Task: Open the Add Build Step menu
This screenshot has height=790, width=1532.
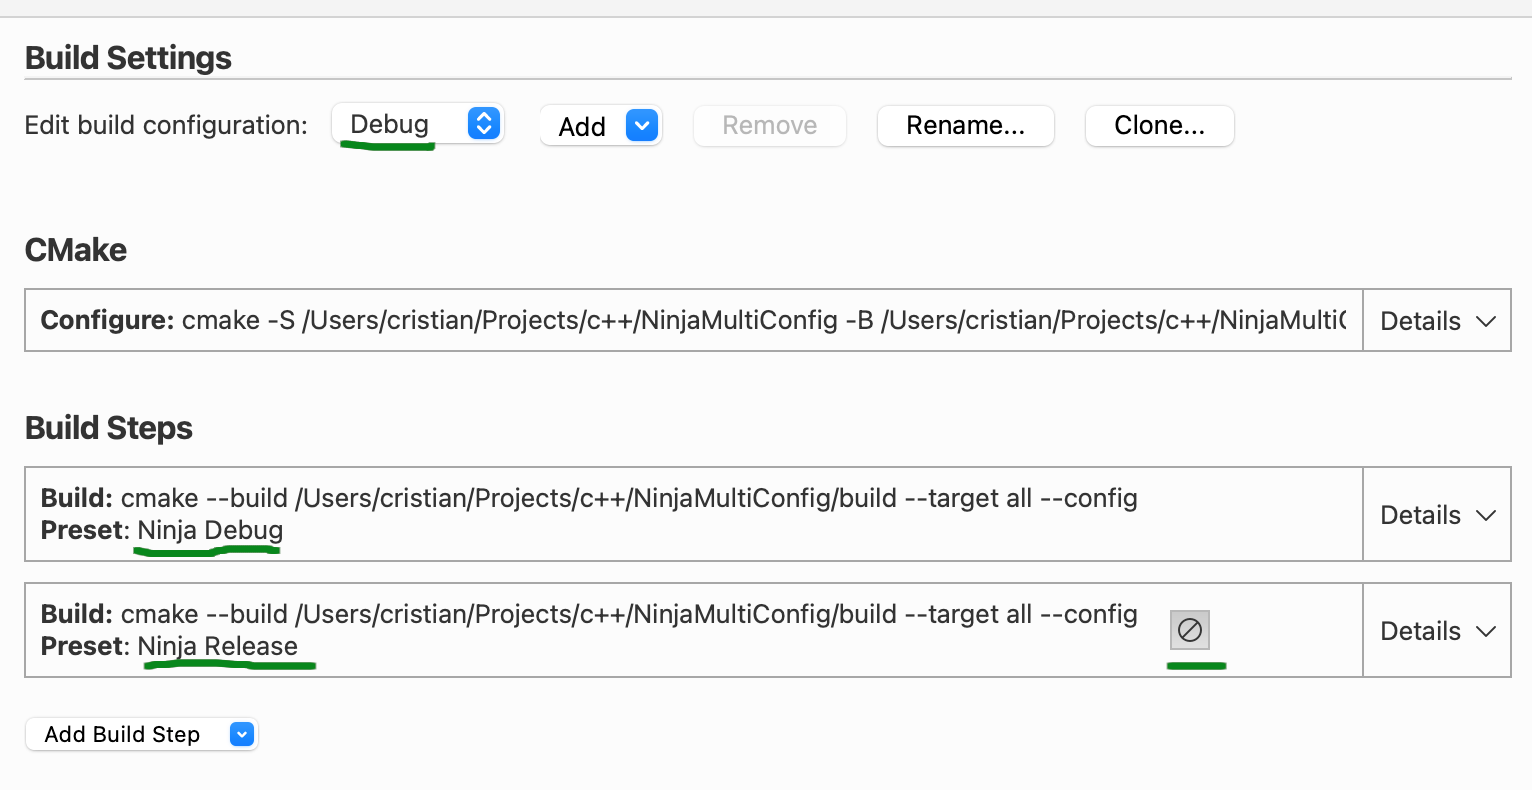Action: [141, 734]
